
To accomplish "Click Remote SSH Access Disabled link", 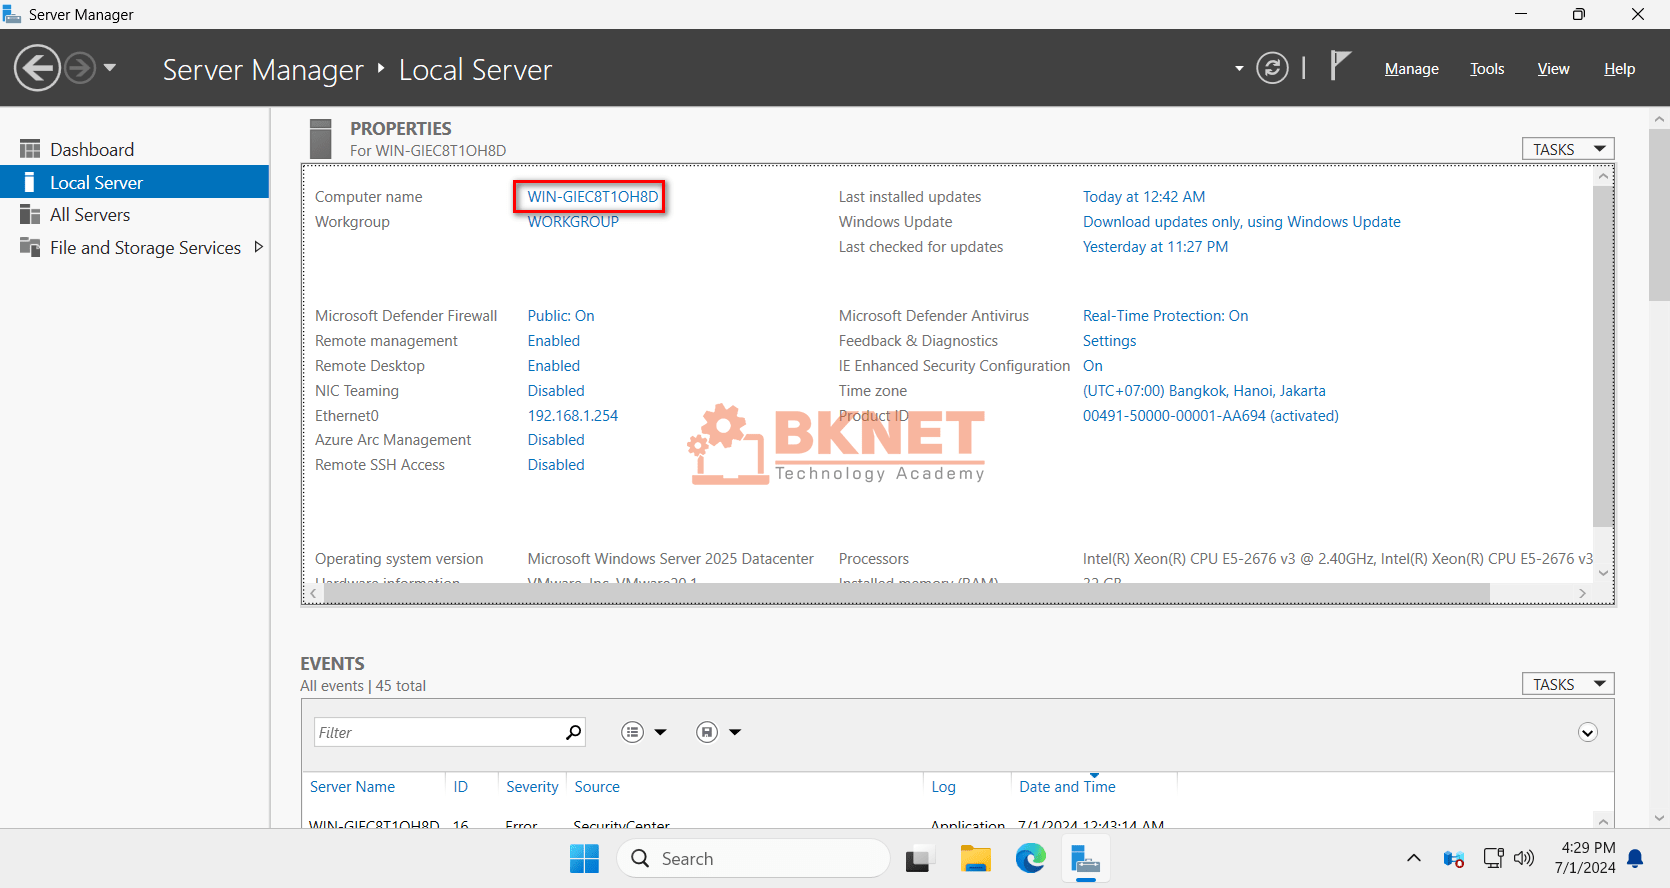I will click(556, 465).
